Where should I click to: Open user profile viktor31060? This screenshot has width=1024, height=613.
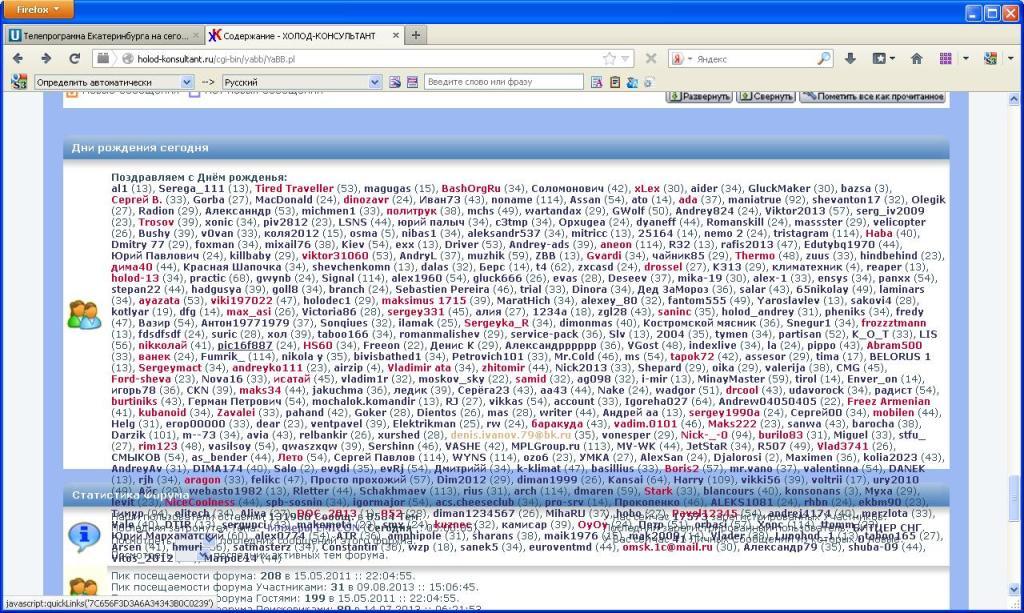(335, 255)
